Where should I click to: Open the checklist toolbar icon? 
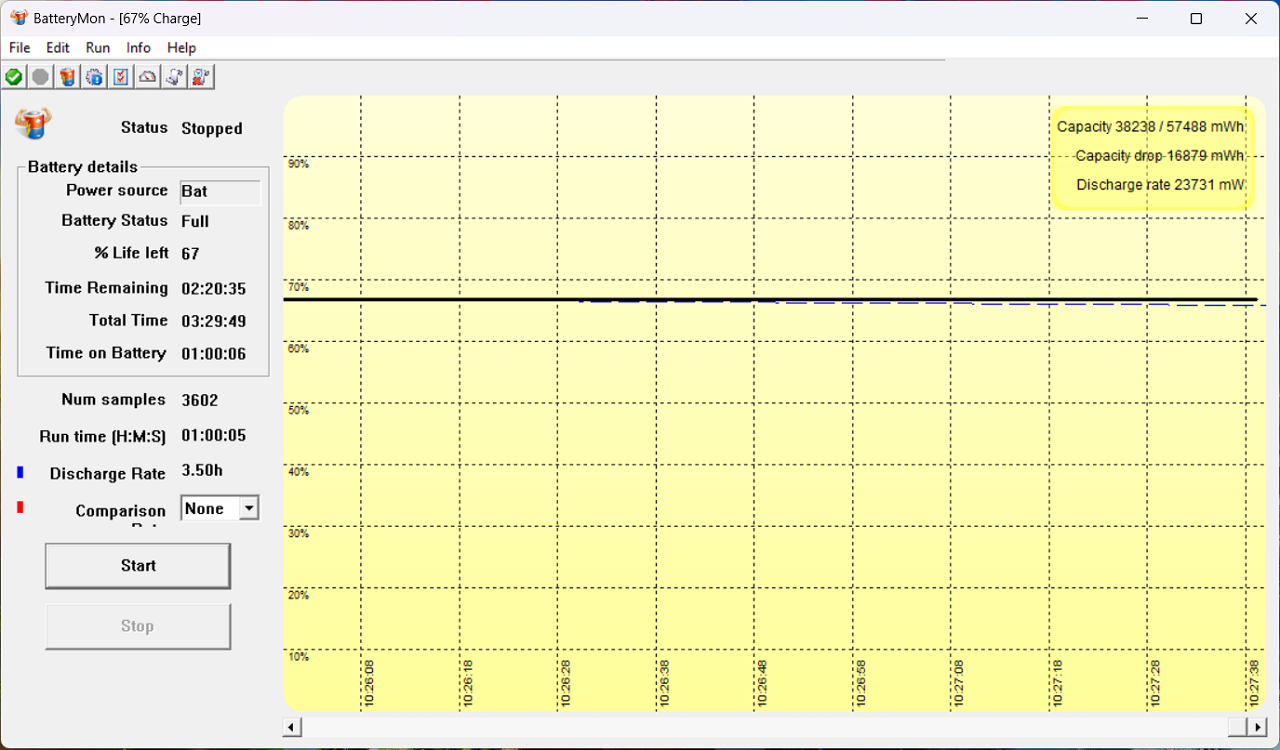point(121,77)
